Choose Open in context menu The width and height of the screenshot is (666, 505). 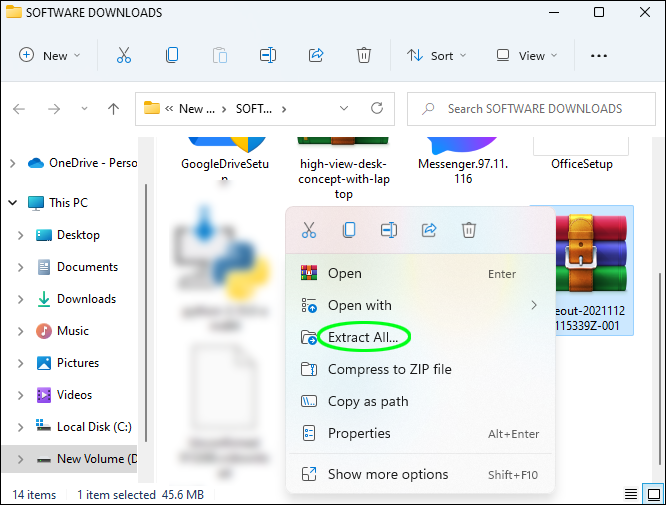[420, 274]
